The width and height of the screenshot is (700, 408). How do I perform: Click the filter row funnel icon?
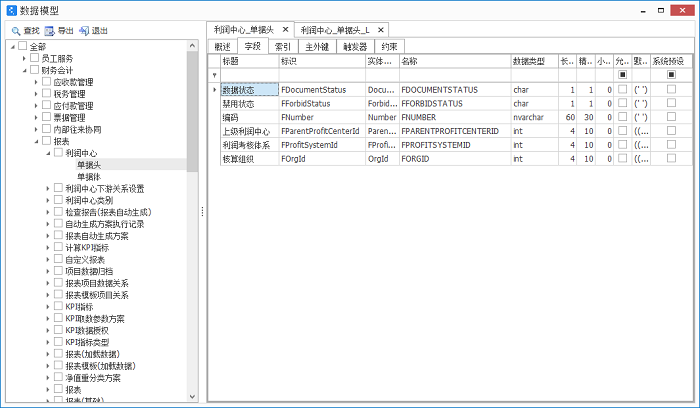(214, 75)
